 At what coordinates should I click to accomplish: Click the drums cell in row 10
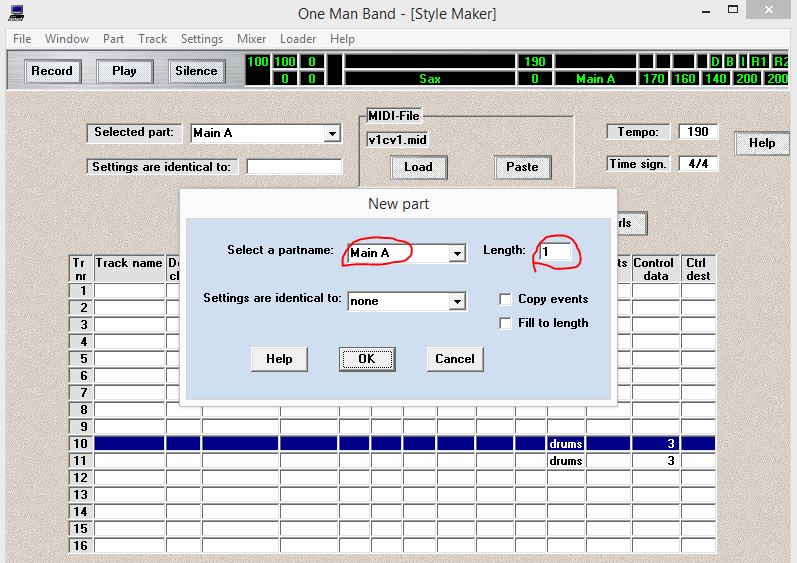click(x=566, y=444)
